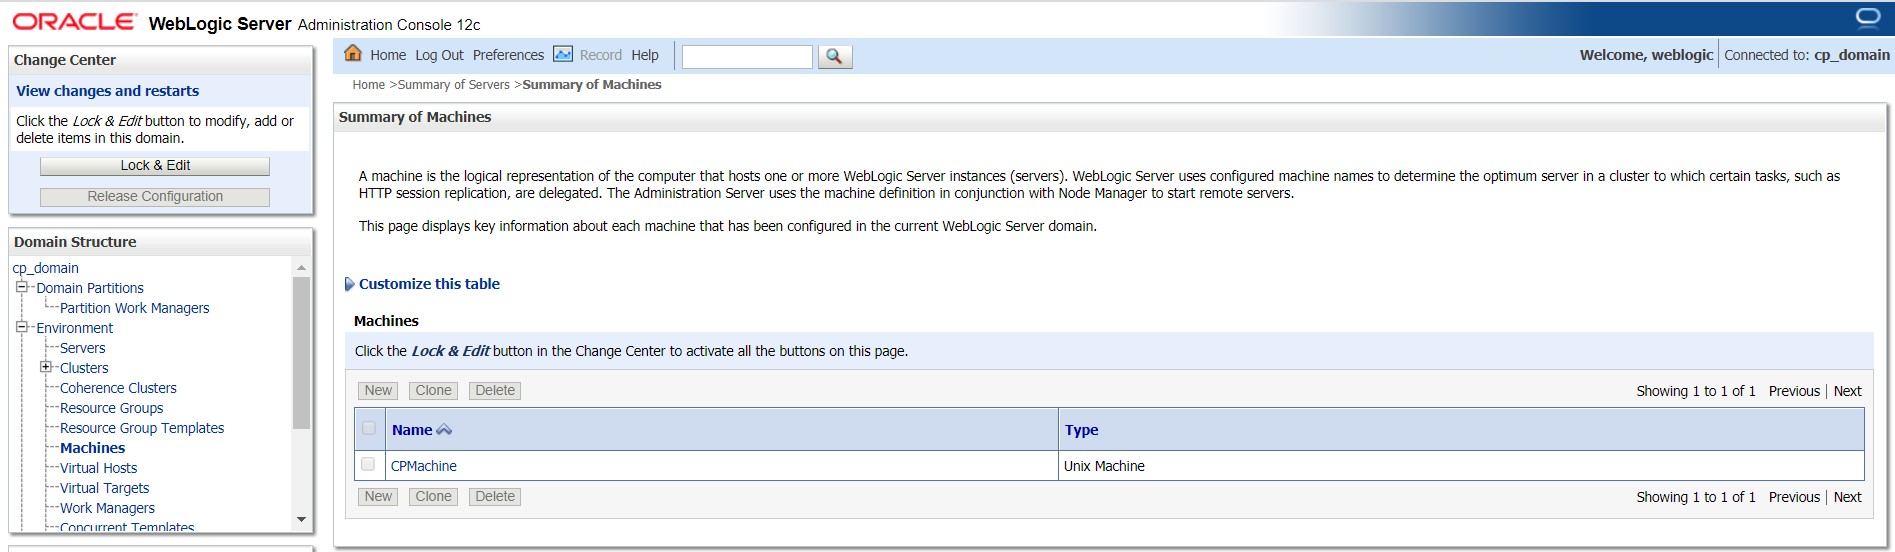The height and width of the screenshot is (552, 1895).
Task: Click the magnifying glass search button
Action: point(835,57)
